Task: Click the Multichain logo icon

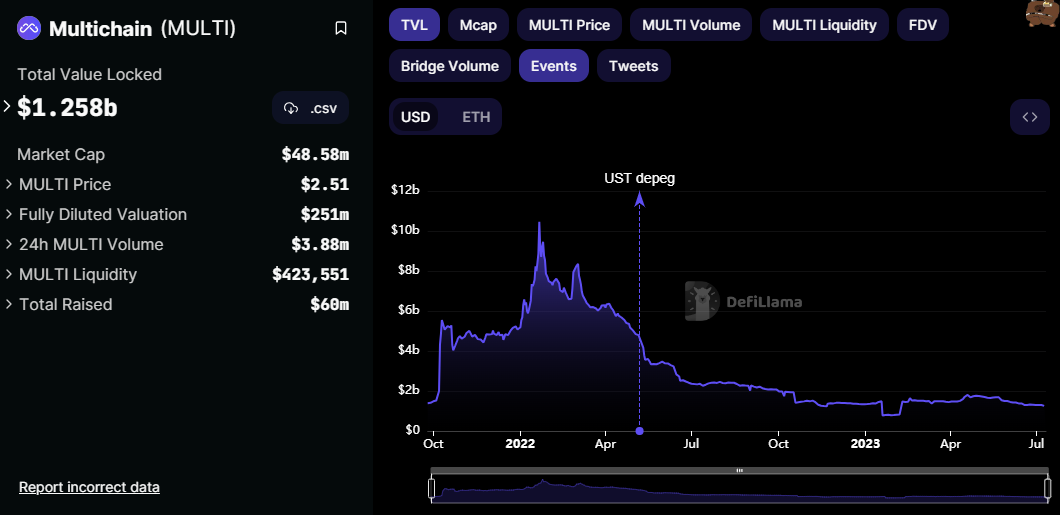Action: (x=28, y=28)
